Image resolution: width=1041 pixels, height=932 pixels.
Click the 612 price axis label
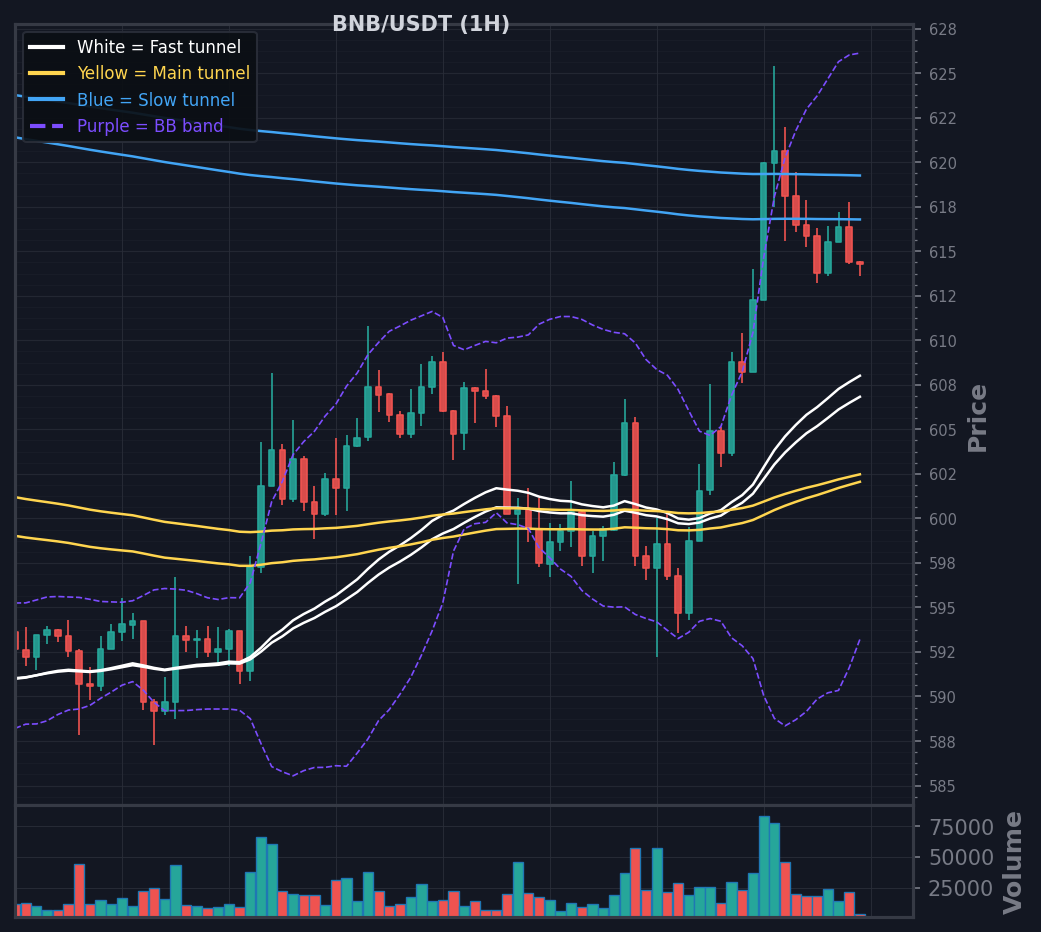[943, 297]
